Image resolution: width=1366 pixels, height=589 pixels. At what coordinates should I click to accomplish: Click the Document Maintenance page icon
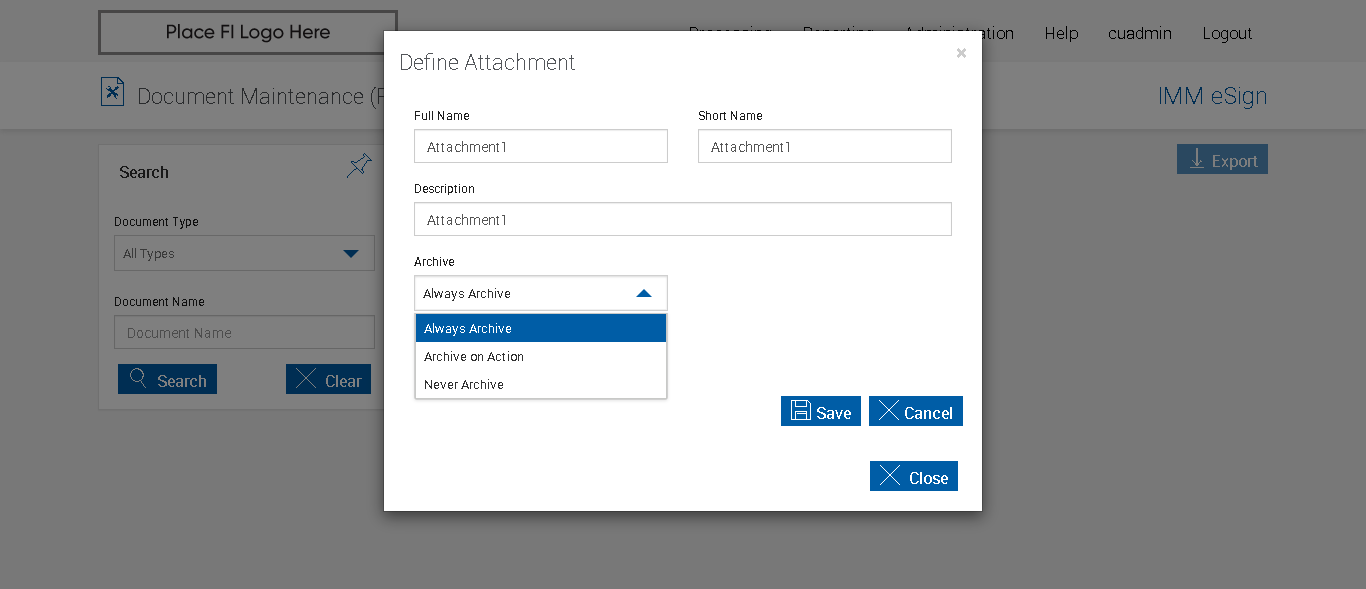click(x=112, y=92)
